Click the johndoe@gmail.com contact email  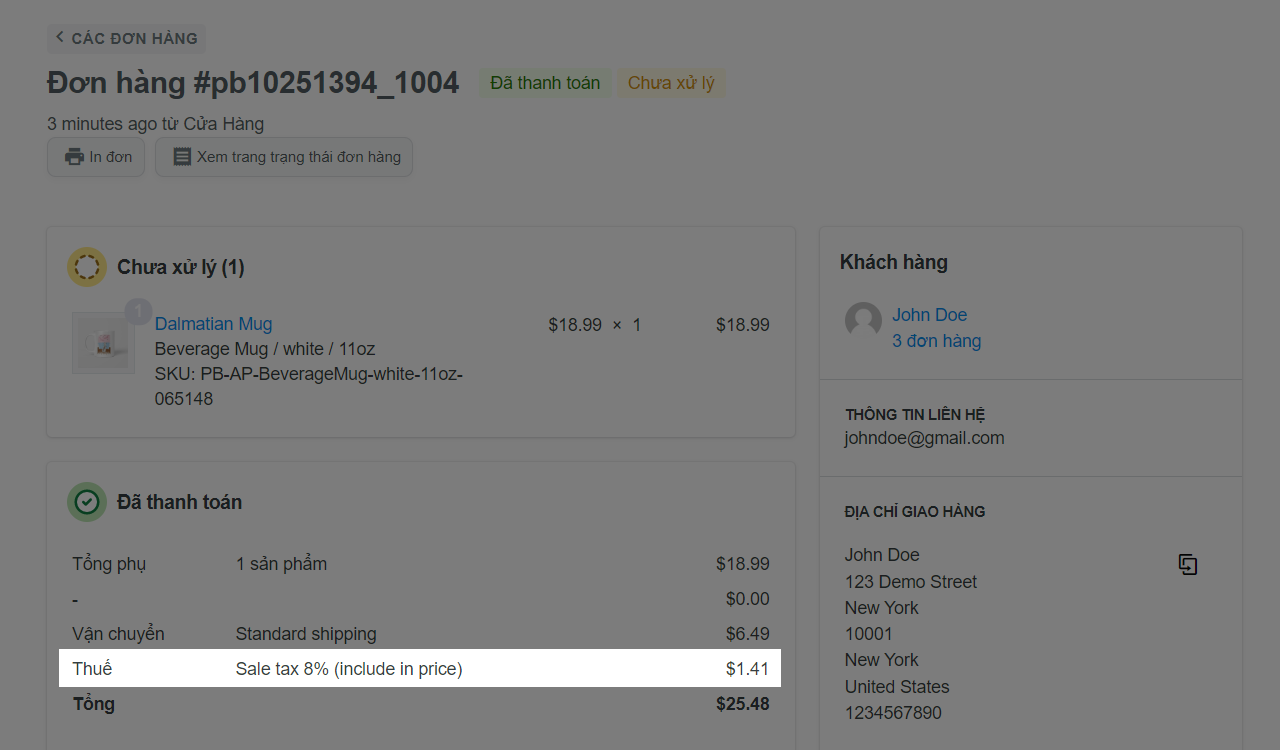925,438
